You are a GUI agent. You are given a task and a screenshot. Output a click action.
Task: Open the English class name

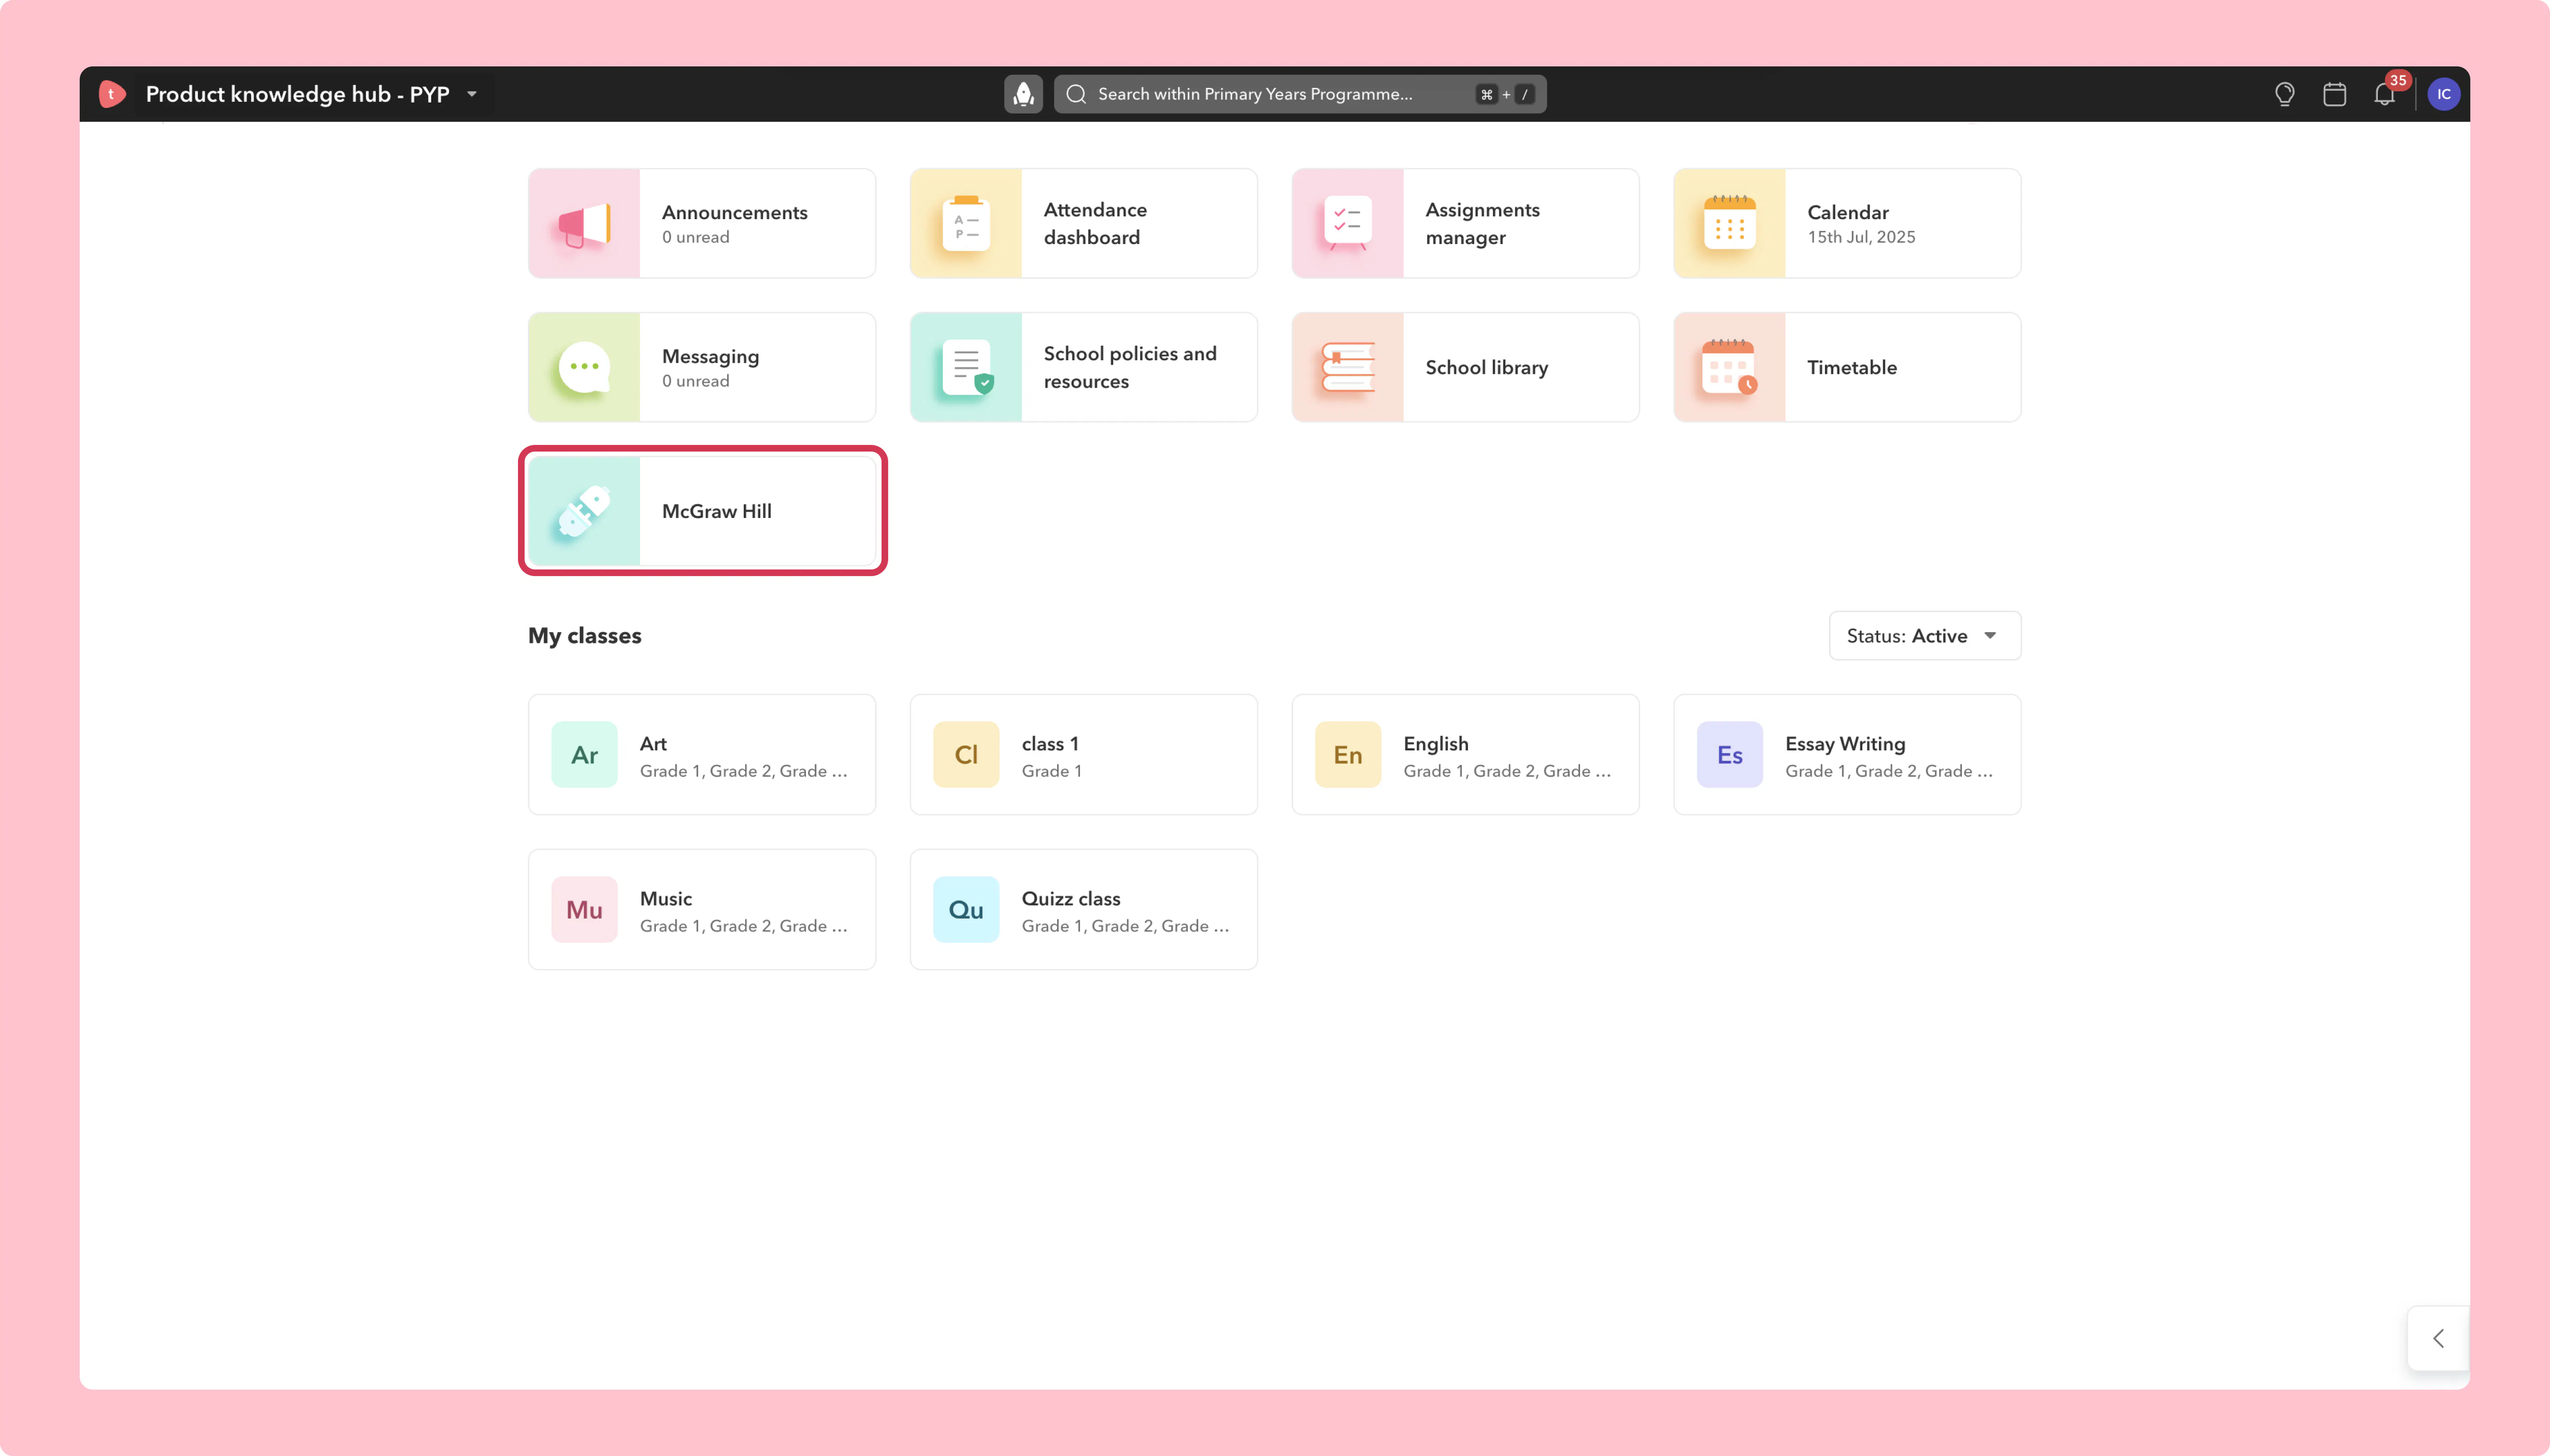[1436, 744]
